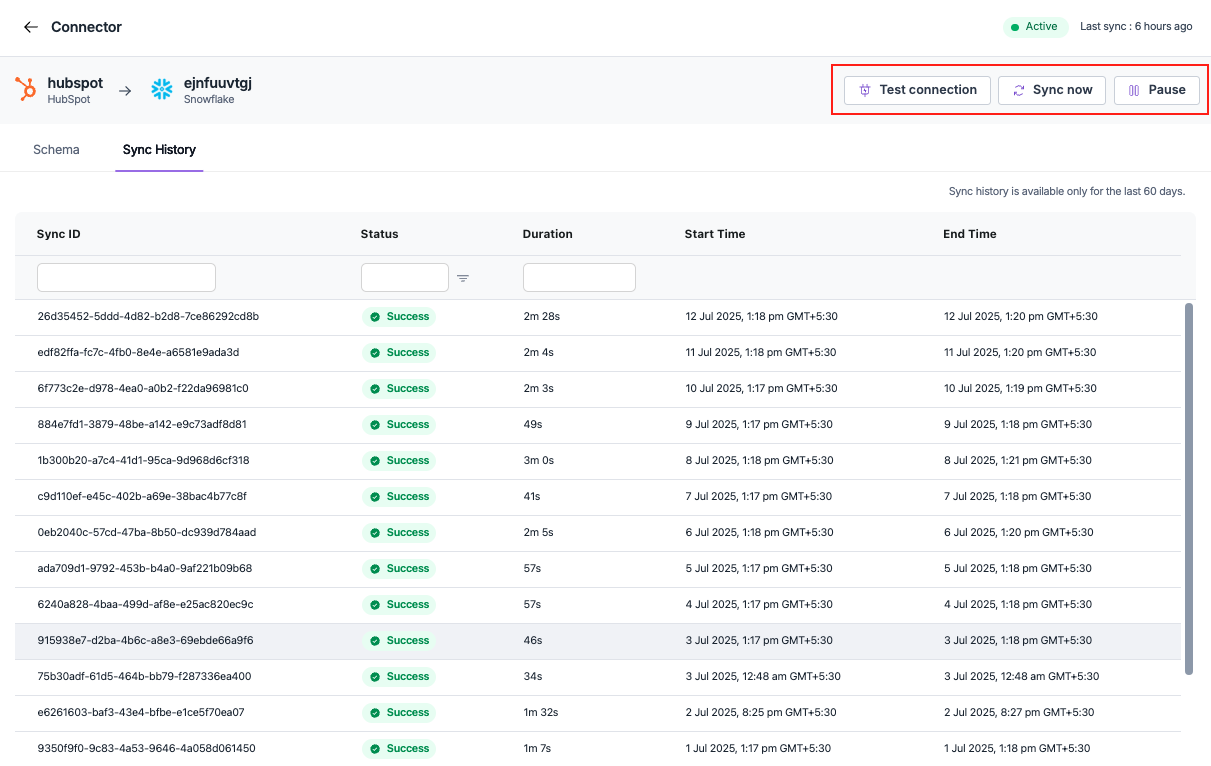Select the Sync History tab
Image resolution: width=1211 pixels, height=766 pixels.
[x=159, y=150]
